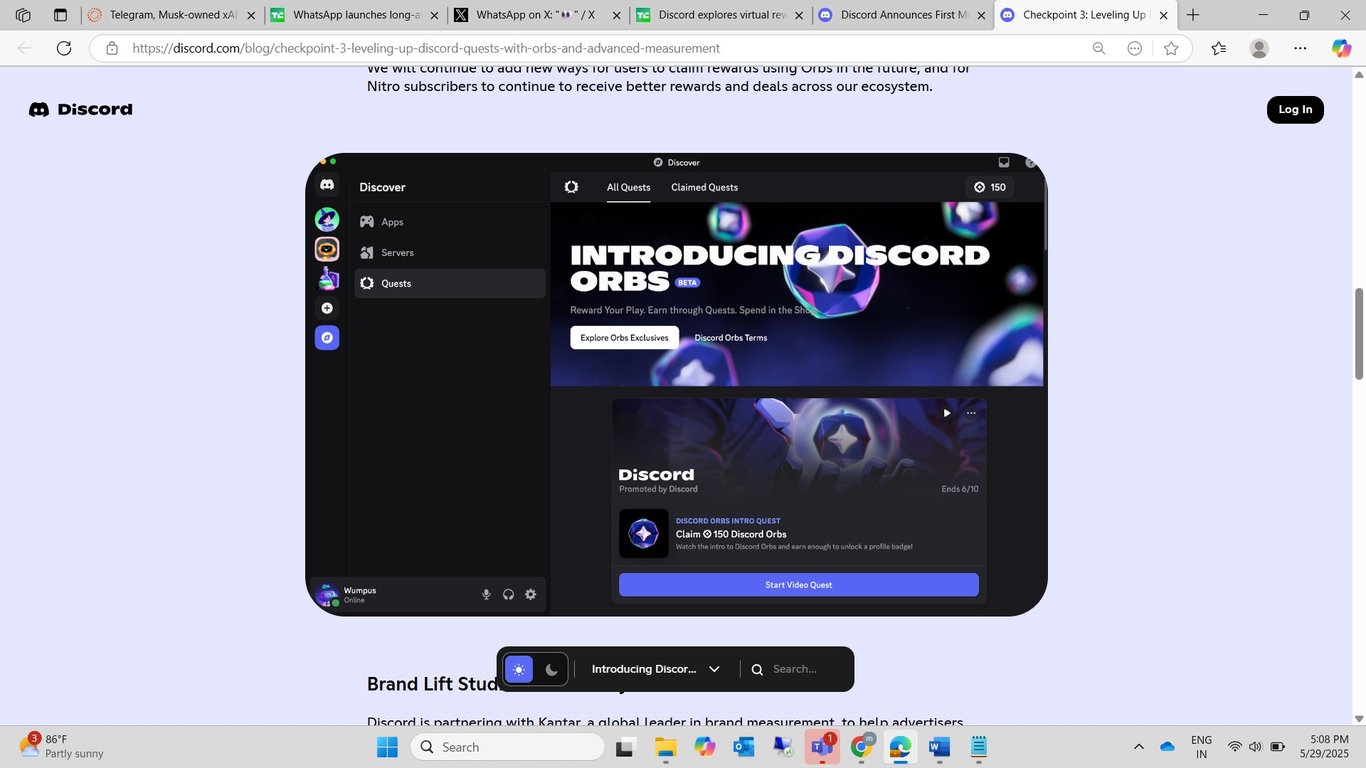Open Edge workspaces icon
This screenshot has width=1366, height=768.
pyautogui.click(x=23, y=15)
